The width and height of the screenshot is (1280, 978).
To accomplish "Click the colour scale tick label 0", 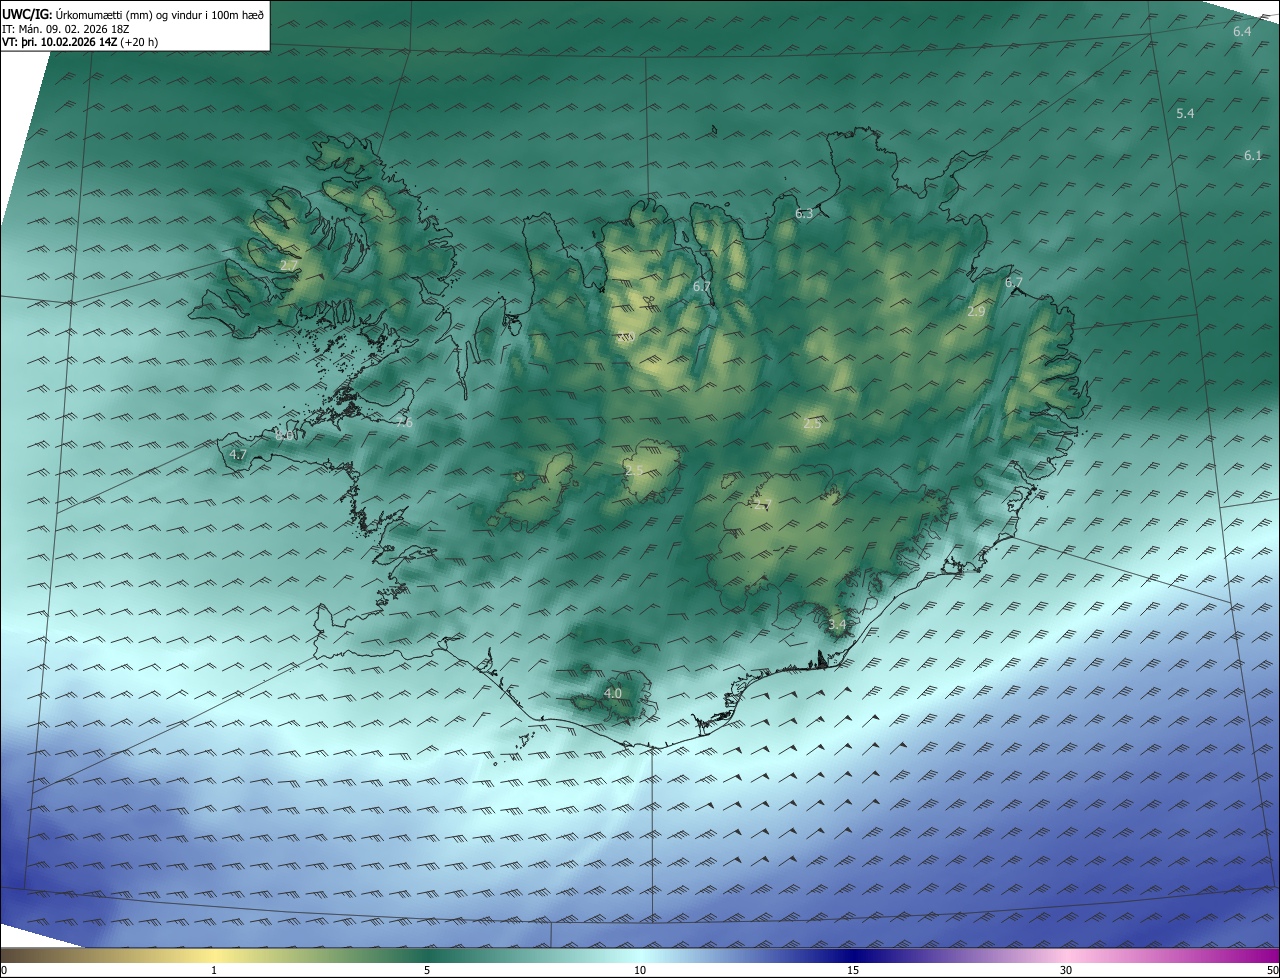I will click(x=4, y=970).
